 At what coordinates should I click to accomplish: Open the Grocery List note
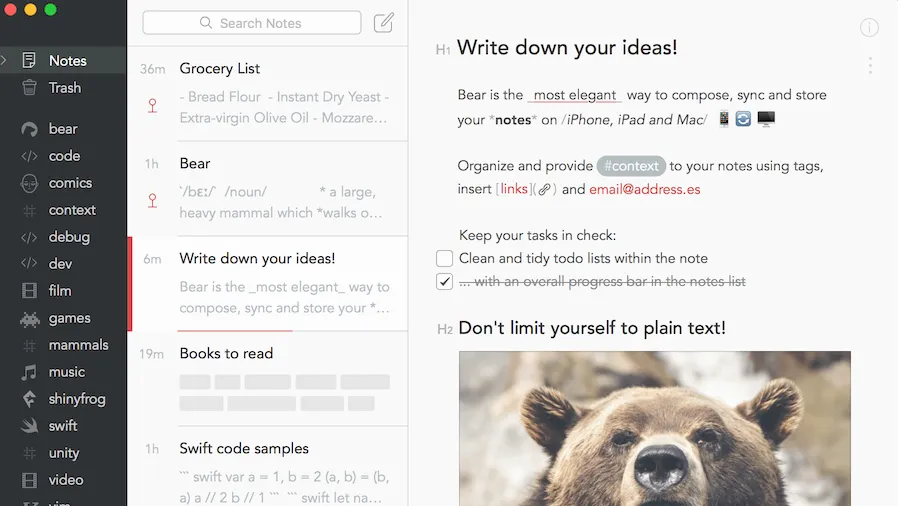pyautogui.click(x=267, y=93)
